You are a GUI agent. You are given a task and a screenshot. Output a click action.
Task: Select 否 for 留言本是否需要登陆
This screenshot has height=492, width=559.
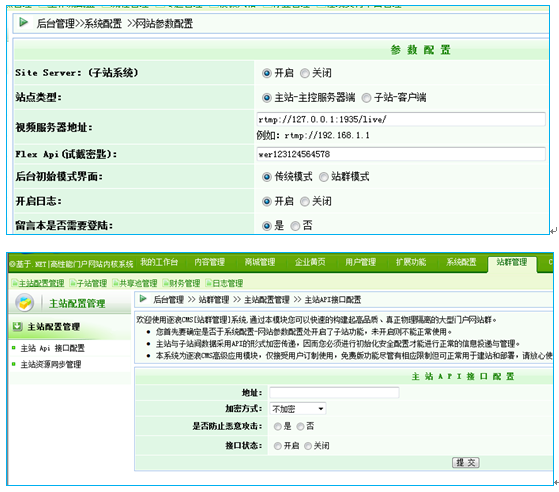[x=295, y=226]
